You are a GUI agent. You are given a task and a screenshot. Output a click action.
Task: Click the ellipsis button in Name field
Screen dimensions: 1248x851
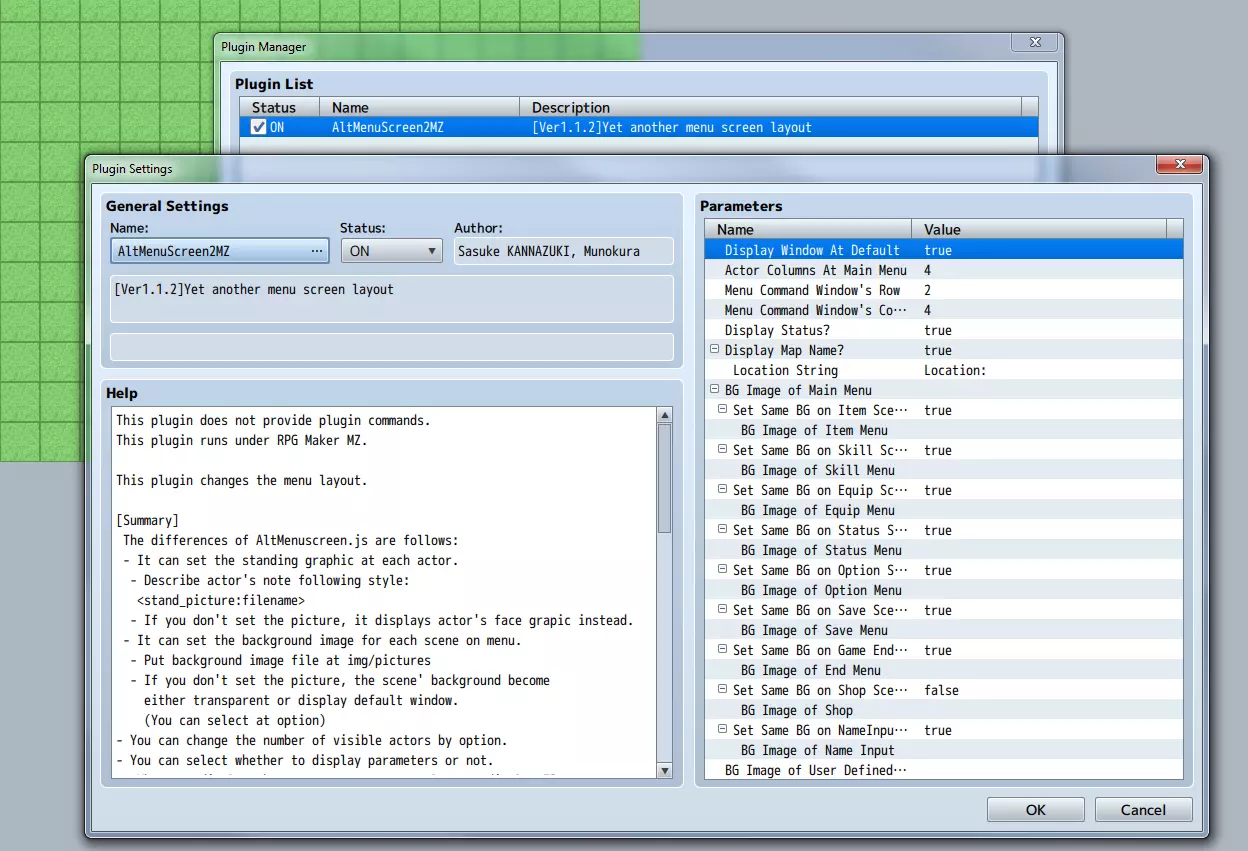click(317, 251)
